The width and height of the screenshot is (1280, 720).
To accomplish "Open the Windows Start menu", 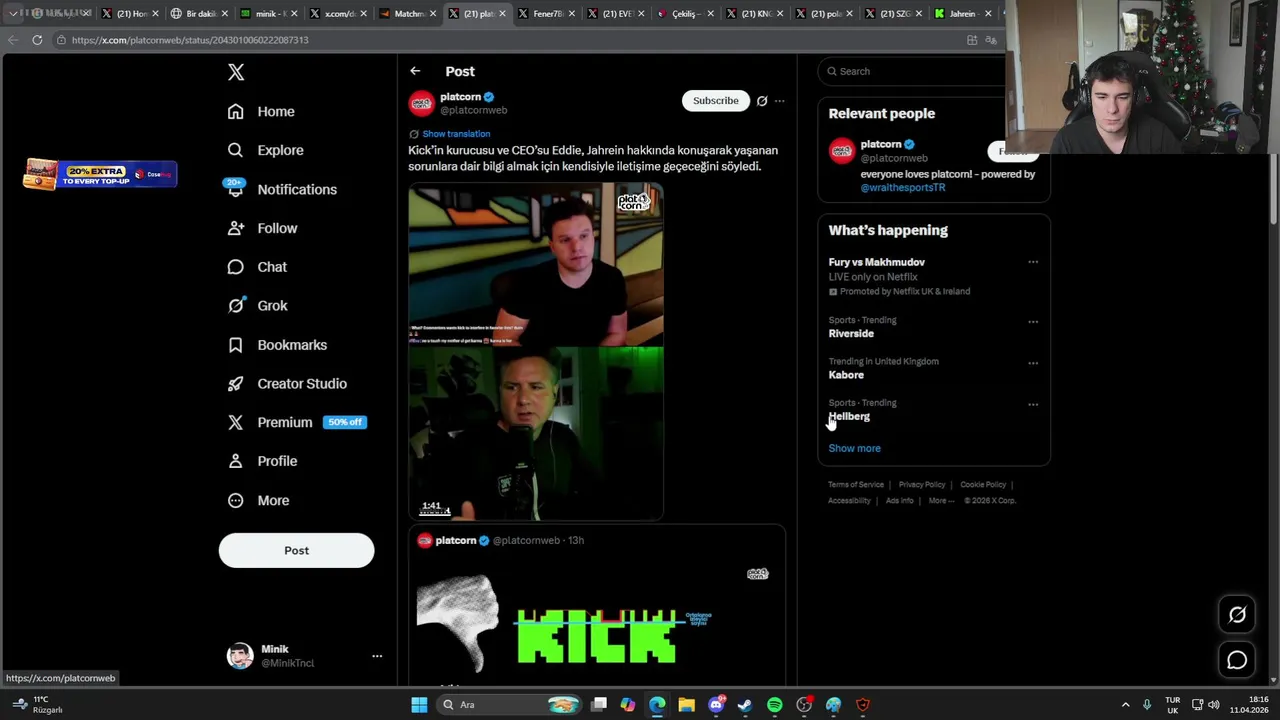I will (x=419, y=705).
